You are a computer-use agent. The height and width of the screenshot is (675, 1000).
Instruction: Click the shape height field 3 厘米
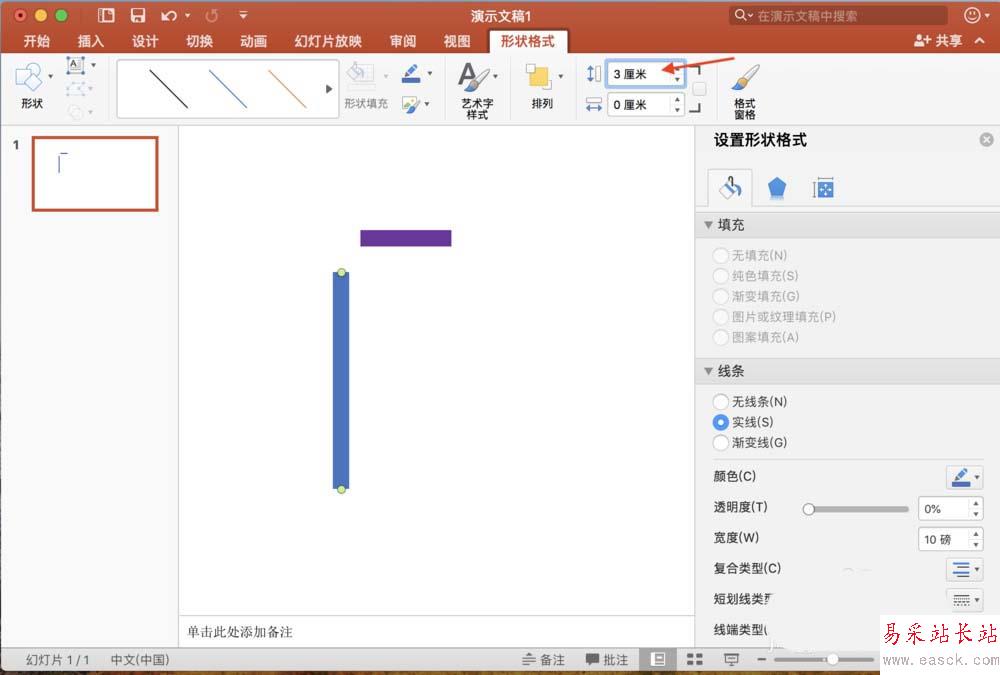[x=640, y=74]
